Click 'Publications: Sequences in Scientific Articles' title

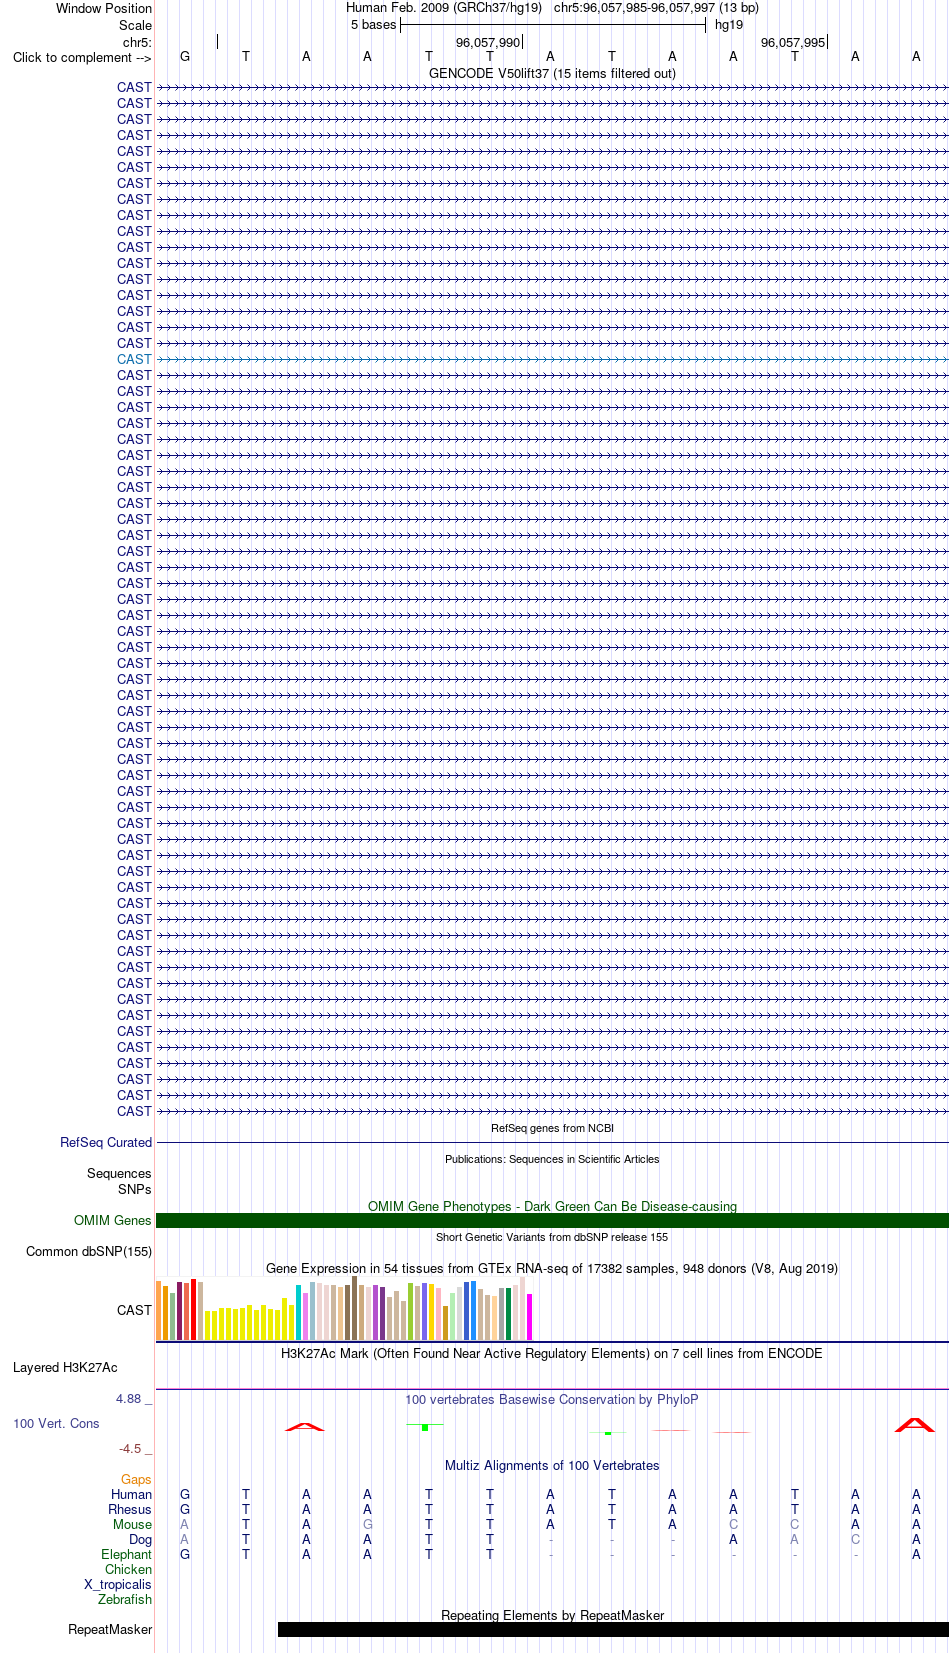[x=552, y=1159]
